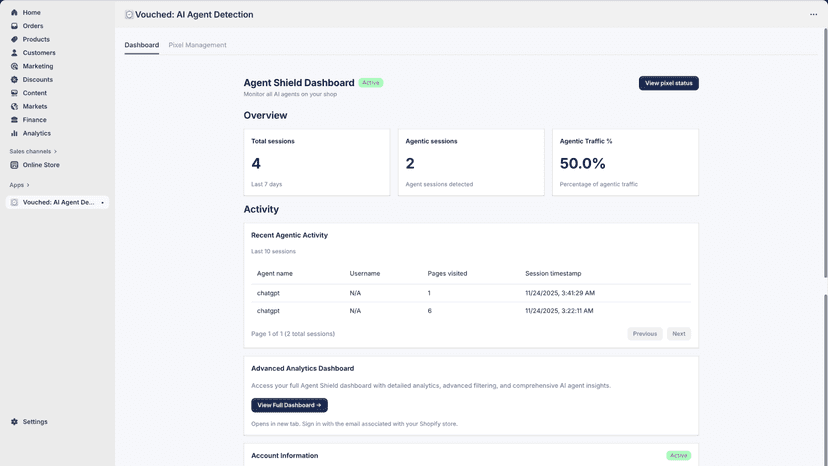Click the Username column header
The height and width of the screenshot is (466, 828).
pos(365,274)
